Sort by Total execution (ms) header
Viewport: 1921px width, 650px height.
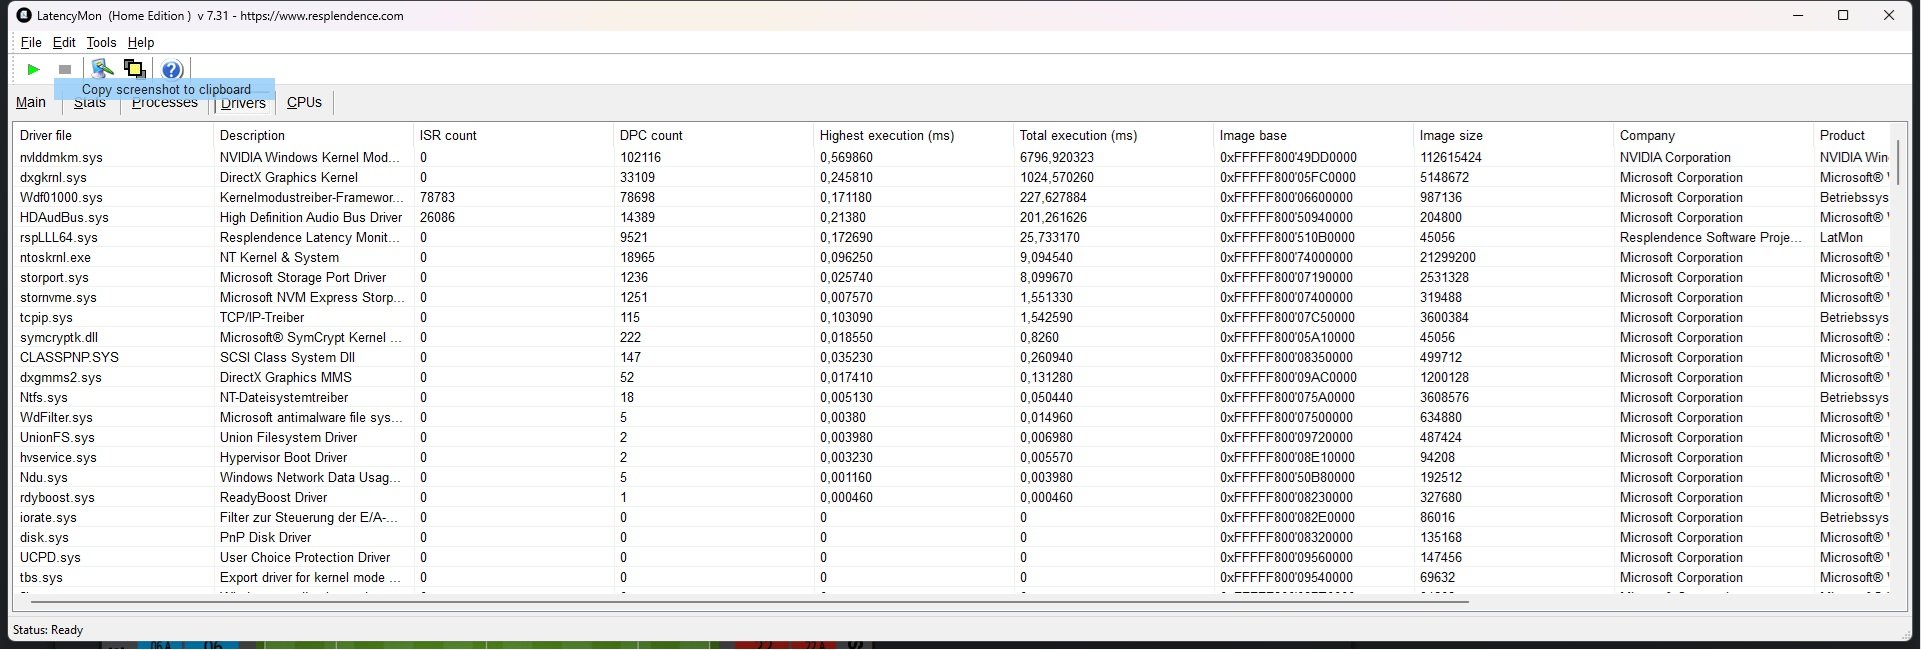tap(1113, 135)
